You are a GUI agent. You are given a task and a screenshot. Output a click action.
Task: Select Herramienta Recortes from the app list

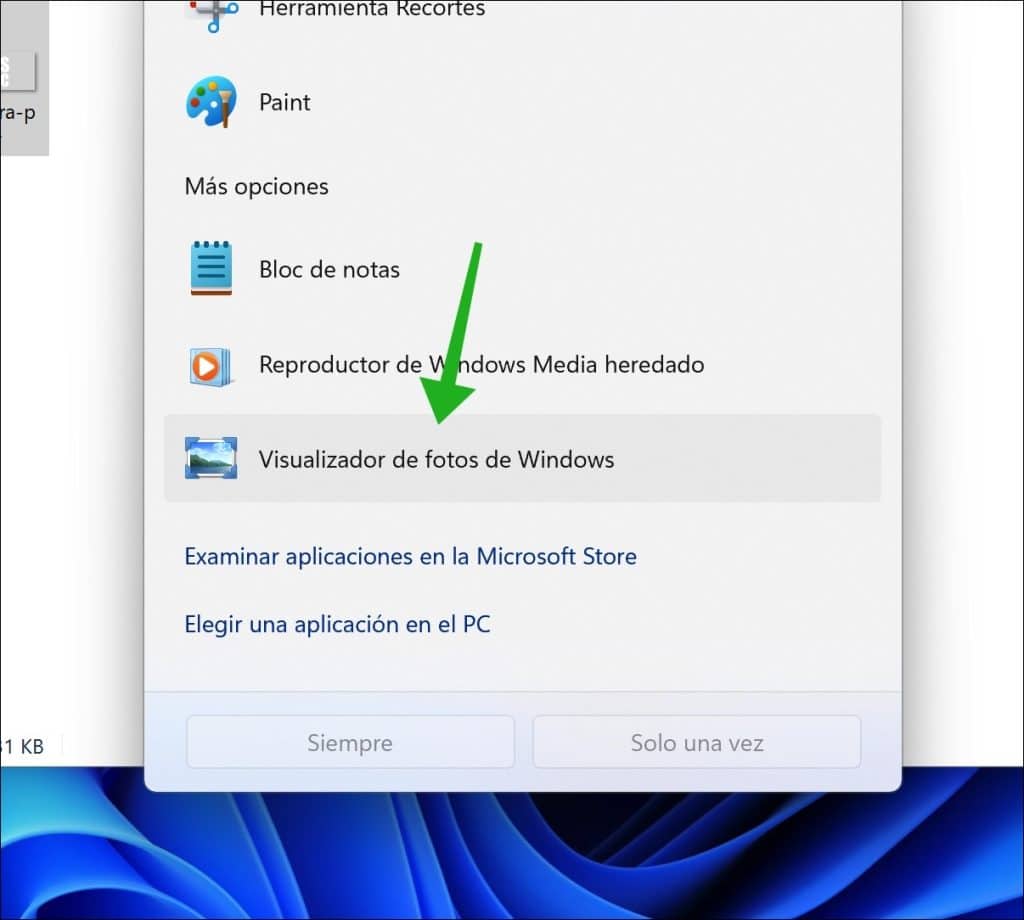click(372, 9)
